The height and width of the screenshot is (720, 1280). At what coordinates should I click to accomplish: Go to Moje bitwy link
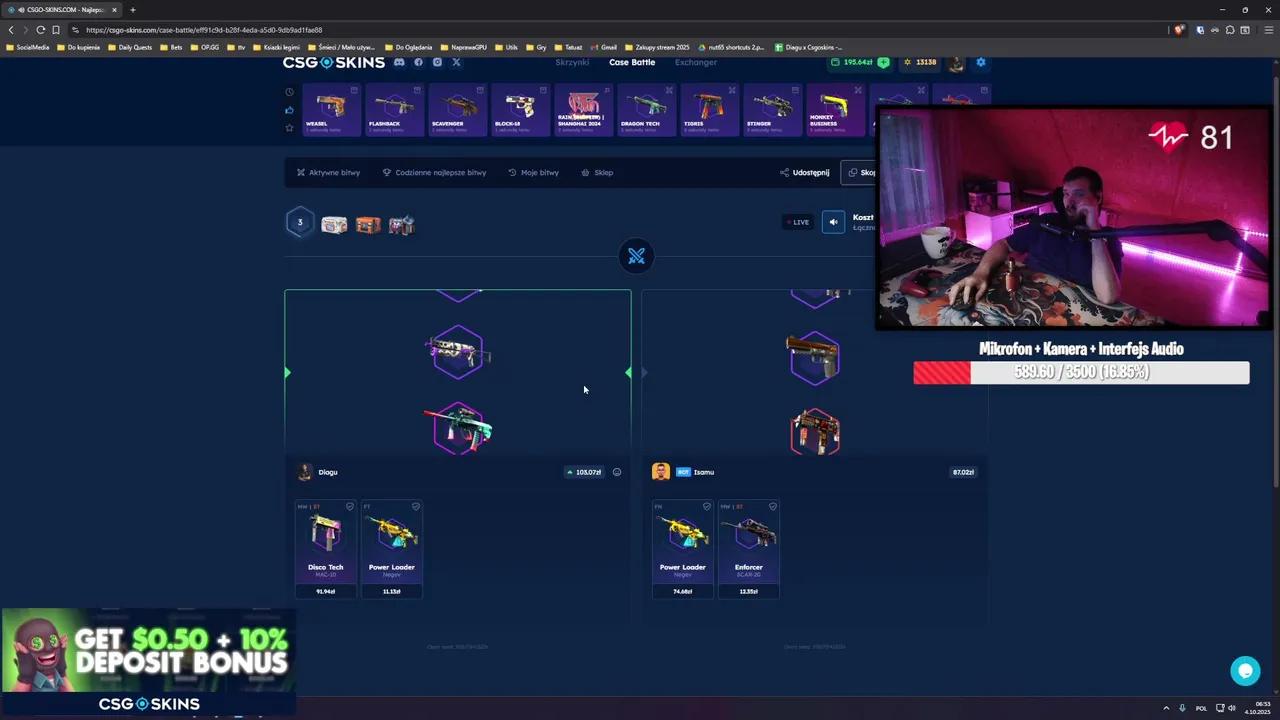pyautogui.click(x=534, y=172)
